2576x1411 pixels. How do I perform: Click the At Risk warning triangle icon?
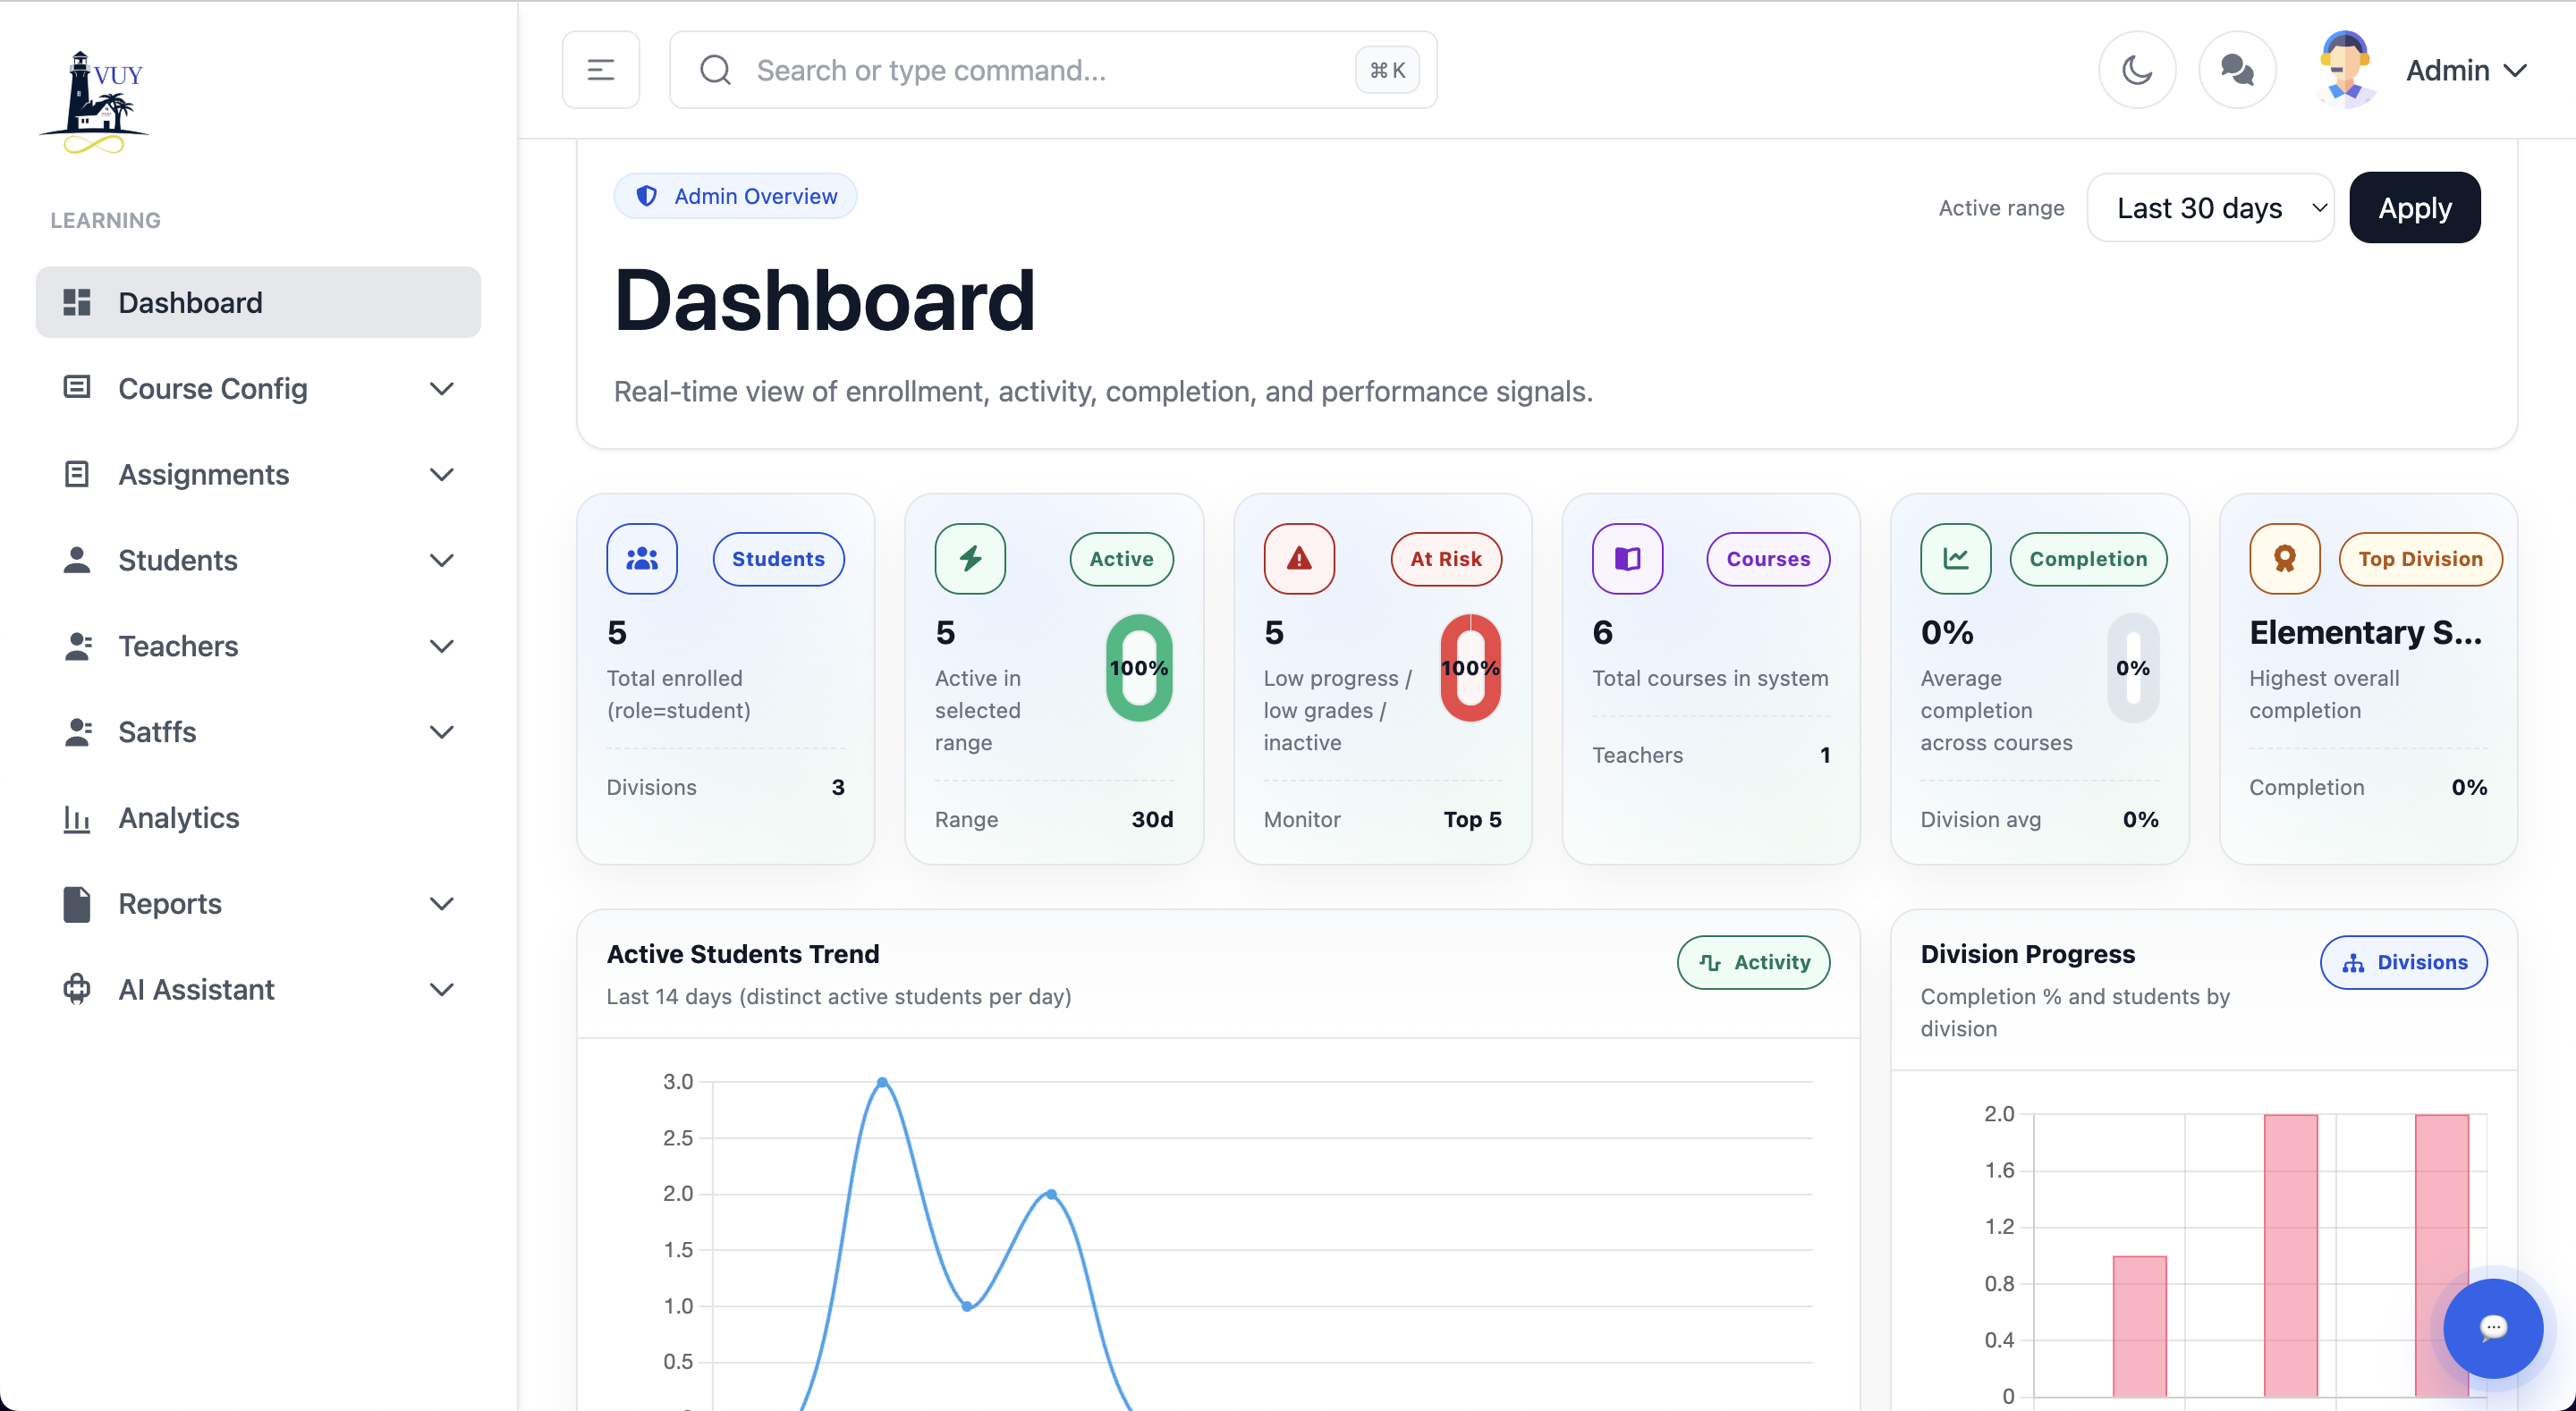1298,559
